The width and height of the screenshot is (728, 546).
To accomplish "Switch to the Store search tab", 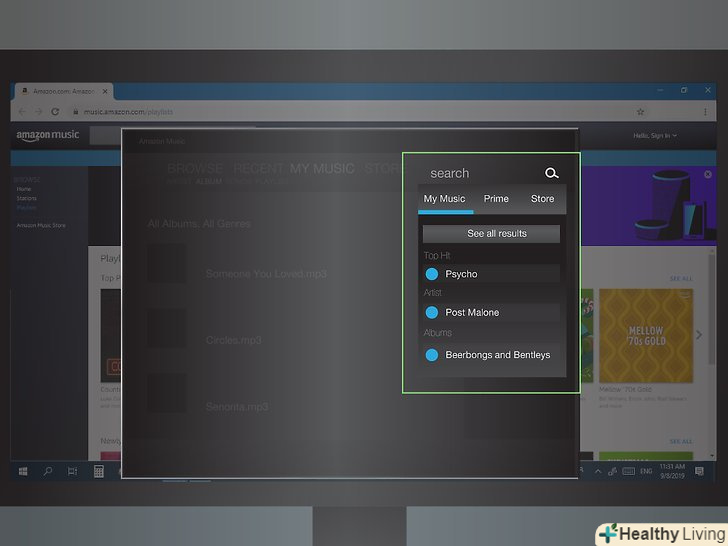I will click(542, 199).
